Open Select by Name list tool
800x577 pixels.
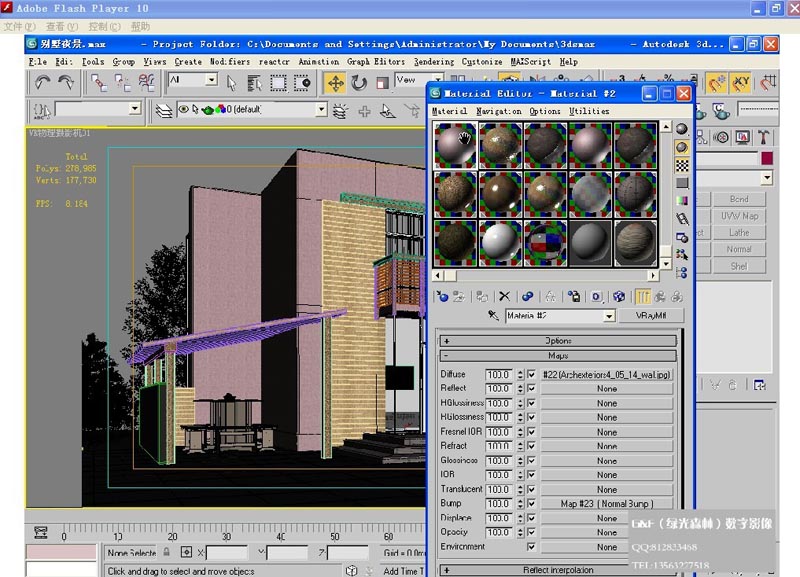point(254,83)
